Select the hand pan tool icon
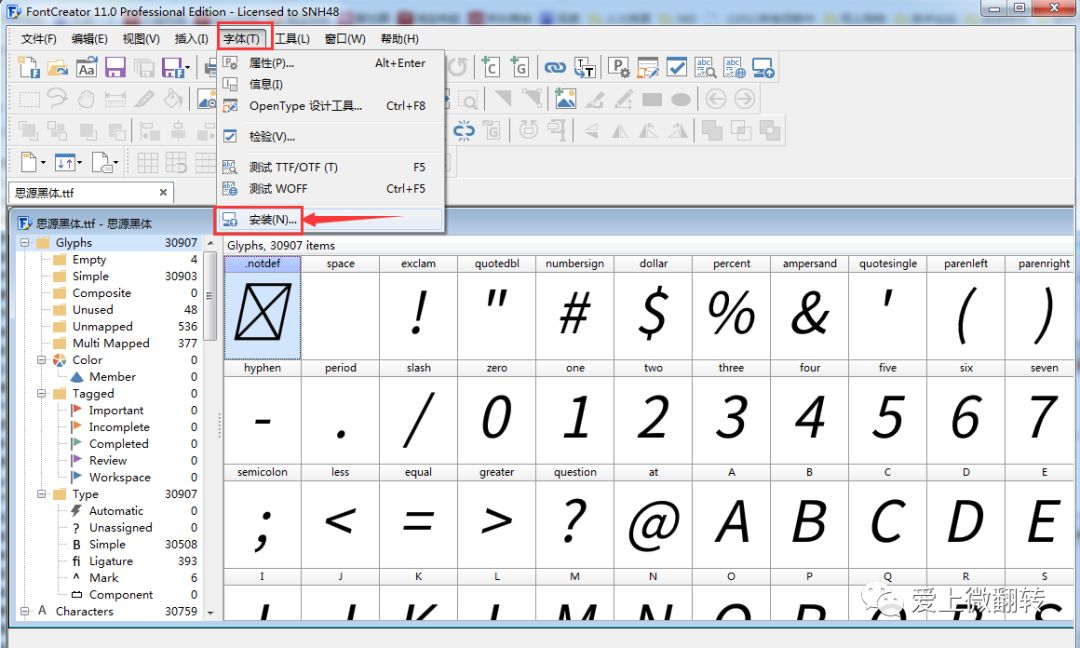Viewport: 1080px width, 648px height. point(86,99)
